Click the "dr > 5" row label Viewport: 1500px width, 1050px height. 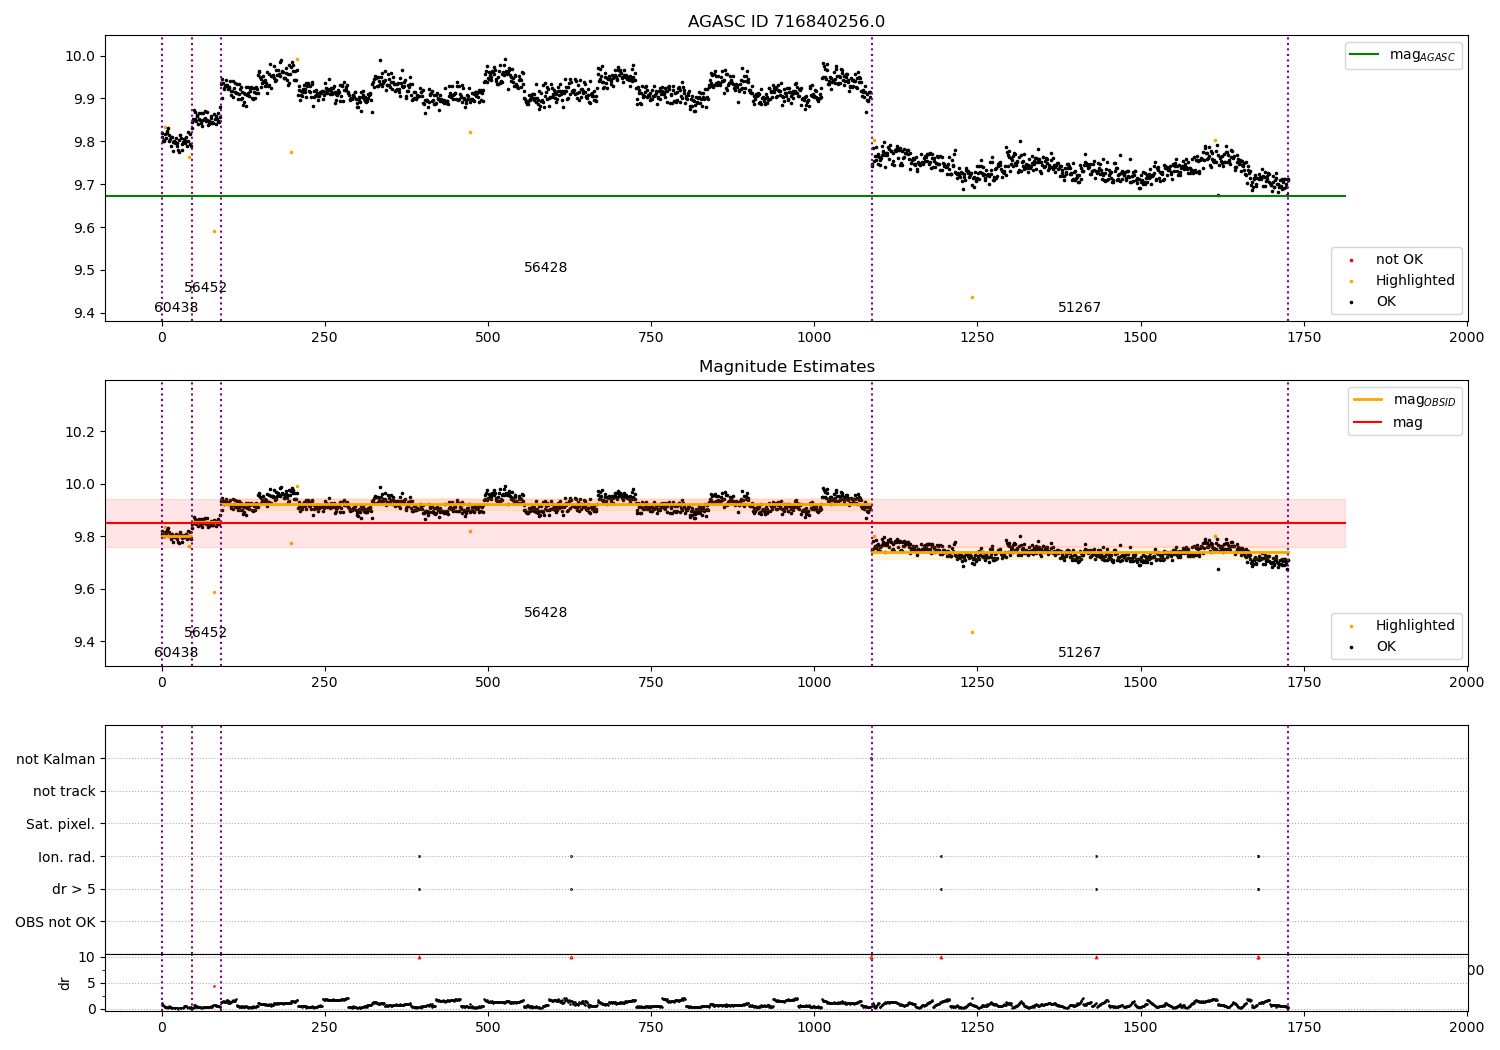pos(74,890)
